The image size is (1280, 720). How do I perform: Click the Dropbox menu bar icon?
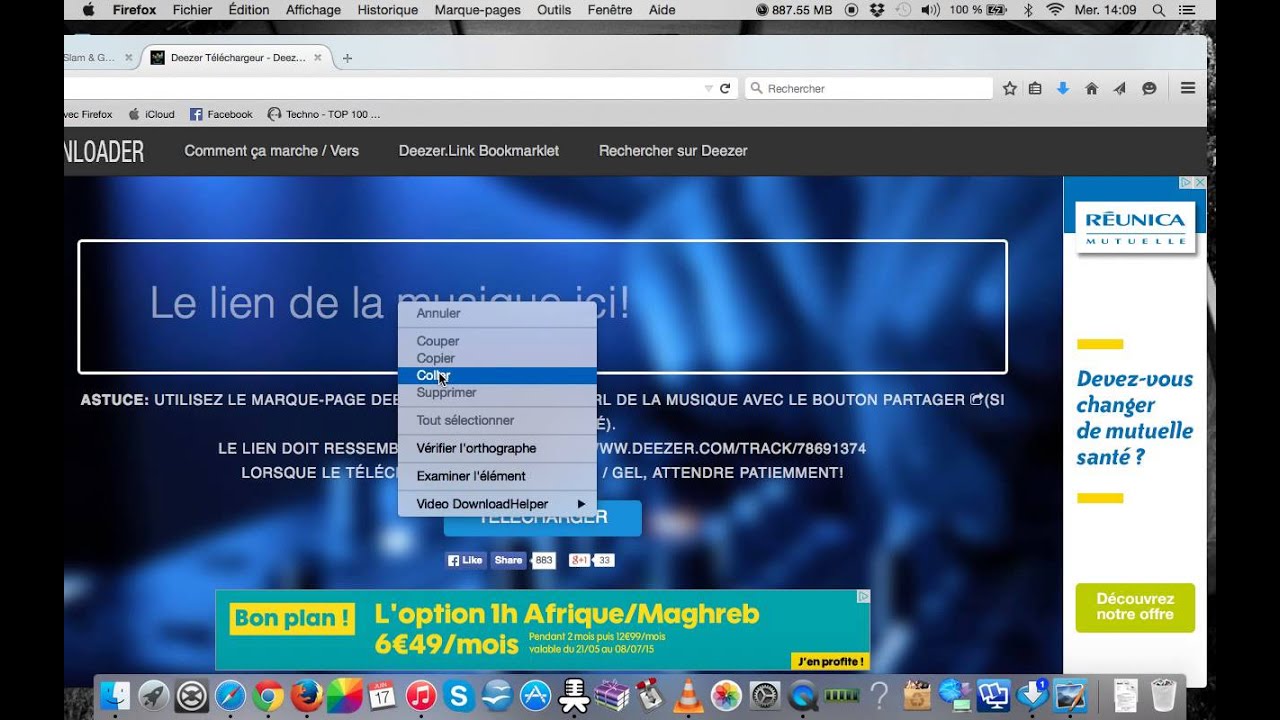(x=877, y=10)
